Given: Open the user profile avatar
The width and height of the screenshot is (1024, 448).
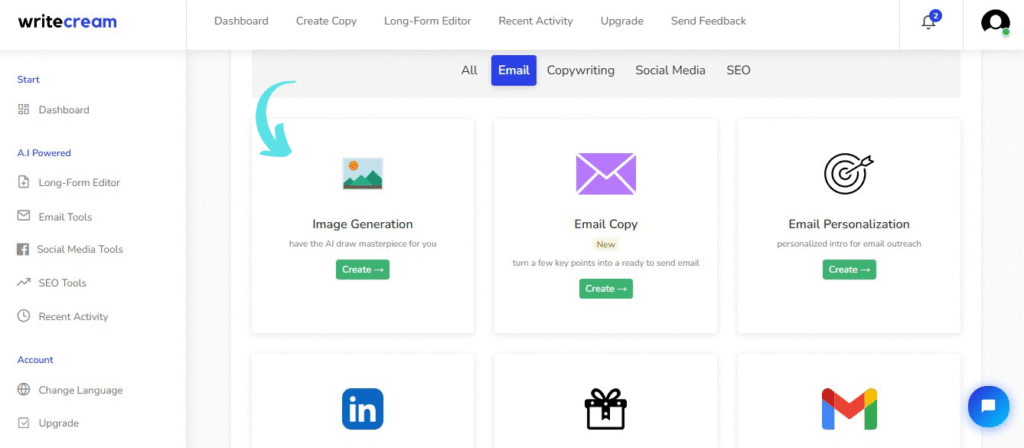Looking at the screenshot, I should point(995,22).
